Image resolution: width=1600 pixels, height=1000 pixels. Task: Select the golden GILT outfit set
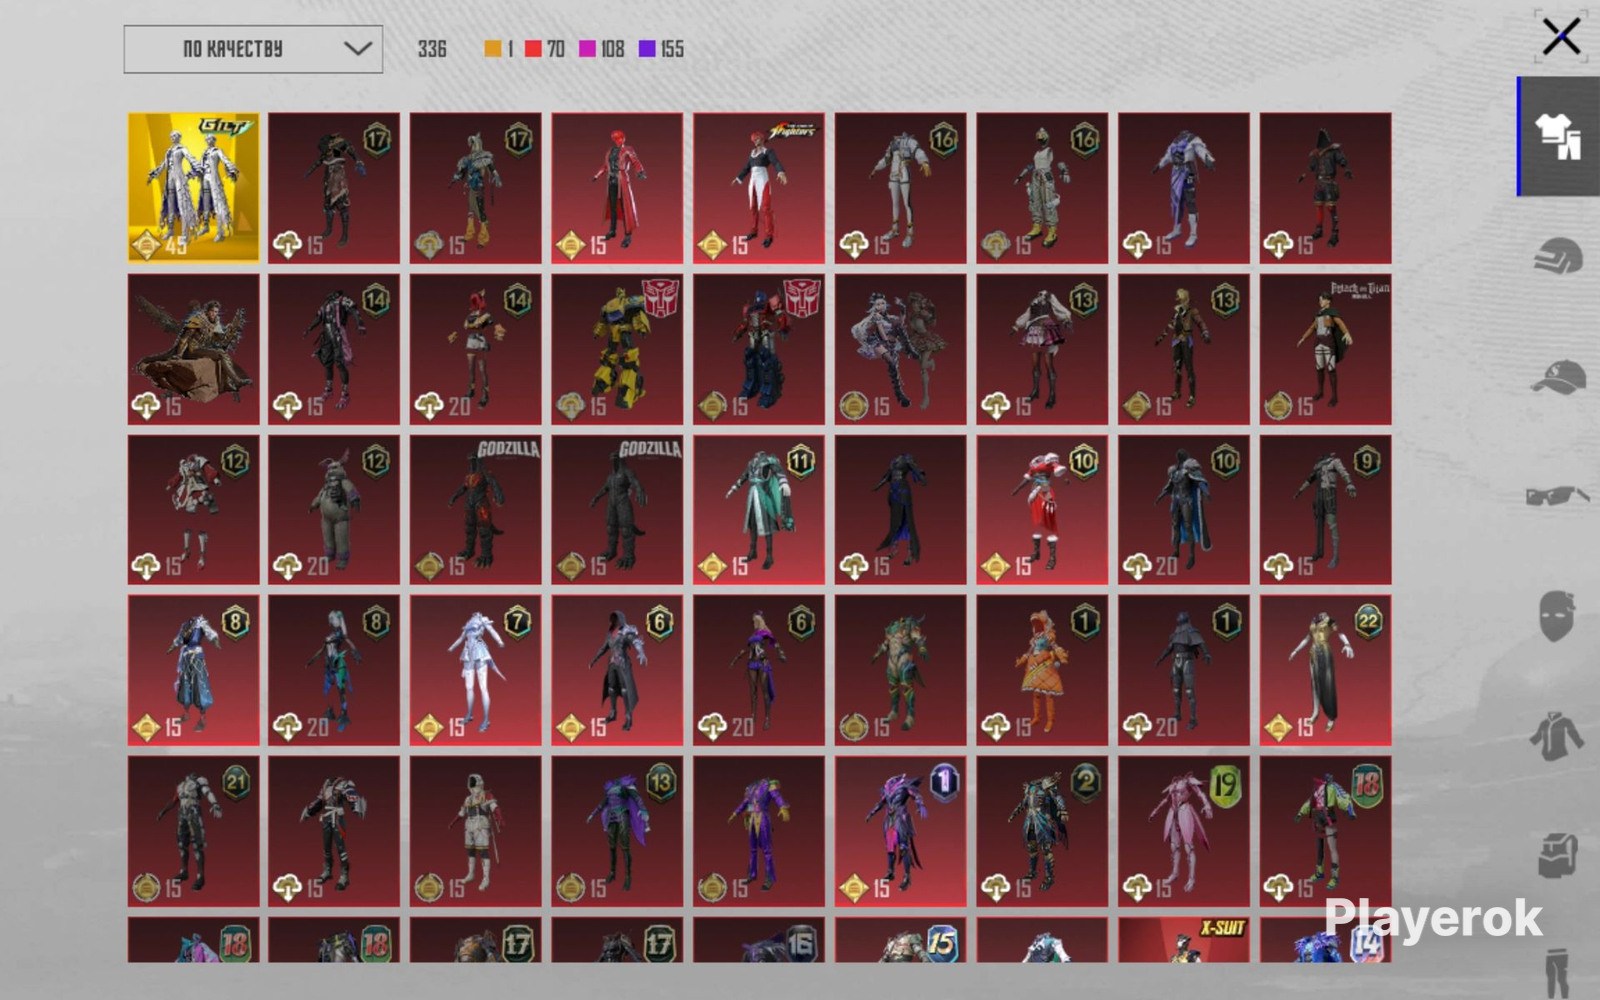tap(193, 188)
